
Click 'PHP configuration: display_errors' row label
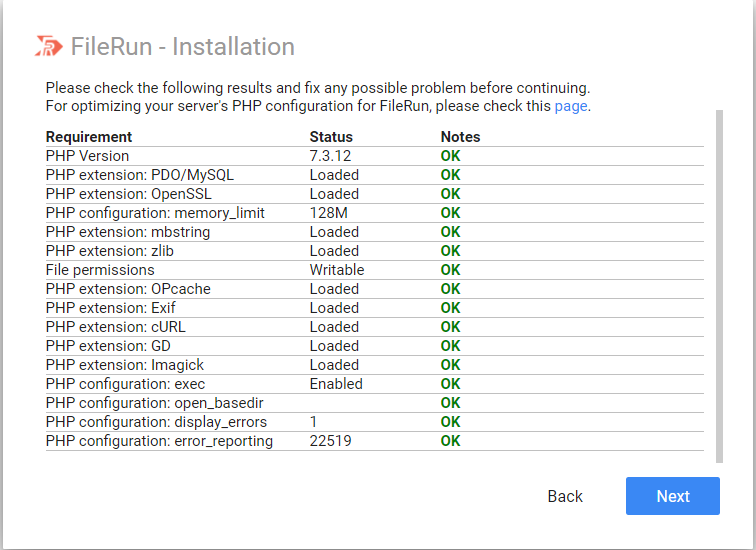[156, 422]
